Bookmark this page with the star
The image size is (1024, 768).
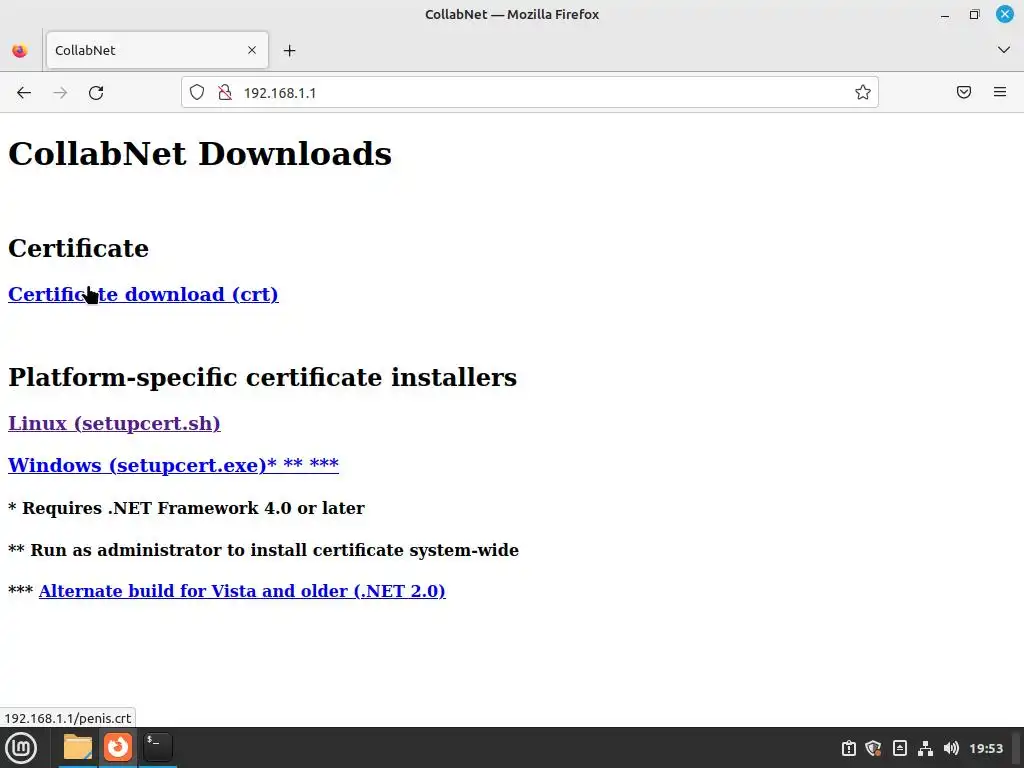pyautogui.click(x=863, y=92)
